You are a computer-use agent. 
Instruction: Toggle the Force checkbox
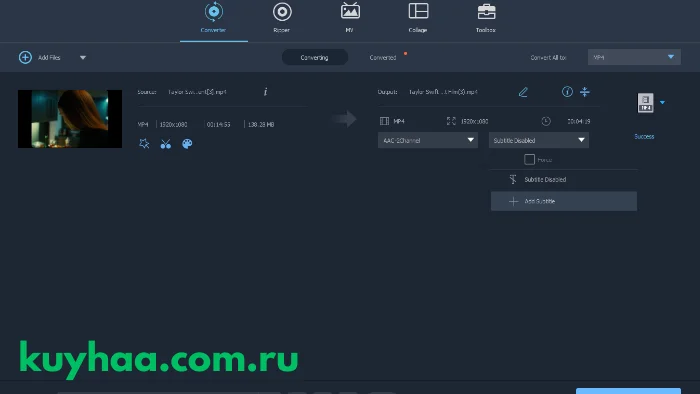coord(529,159)
